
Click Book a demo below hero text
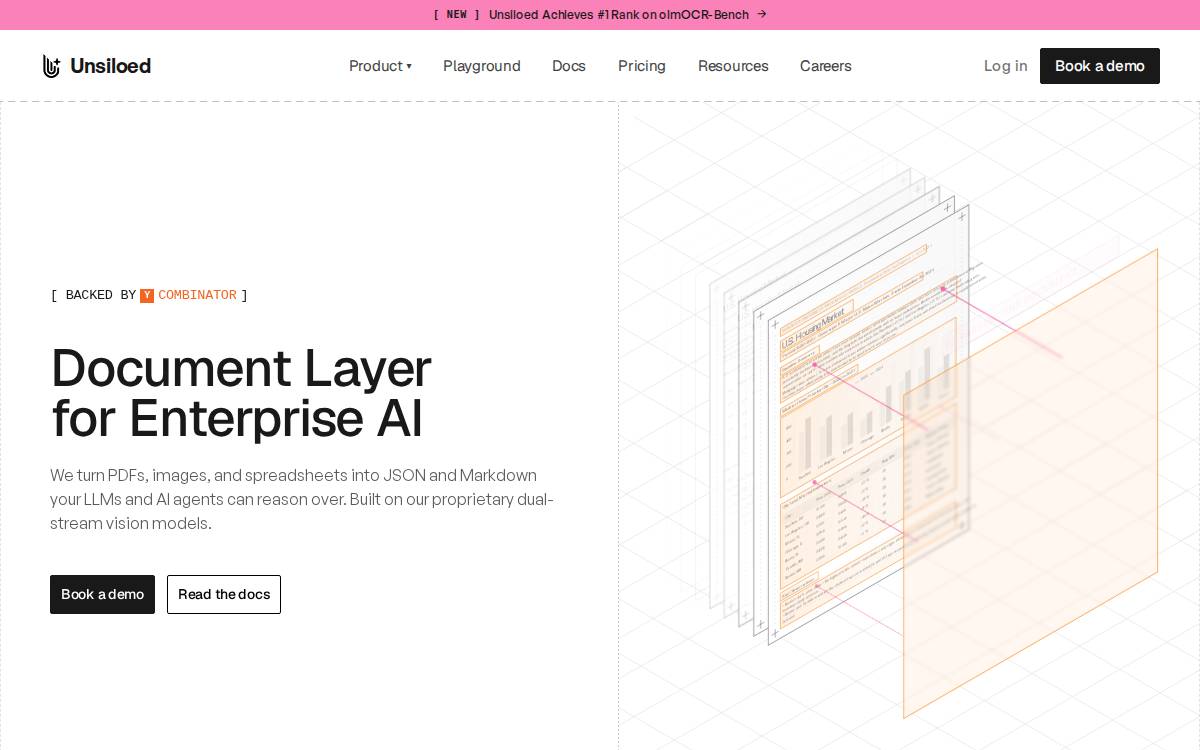tap(102, 594)
